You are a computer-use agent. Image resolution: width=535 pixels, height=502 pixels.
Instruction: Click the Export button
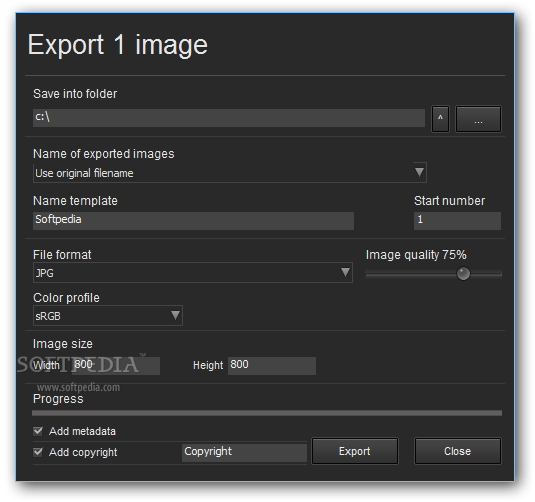pos(355,451)
